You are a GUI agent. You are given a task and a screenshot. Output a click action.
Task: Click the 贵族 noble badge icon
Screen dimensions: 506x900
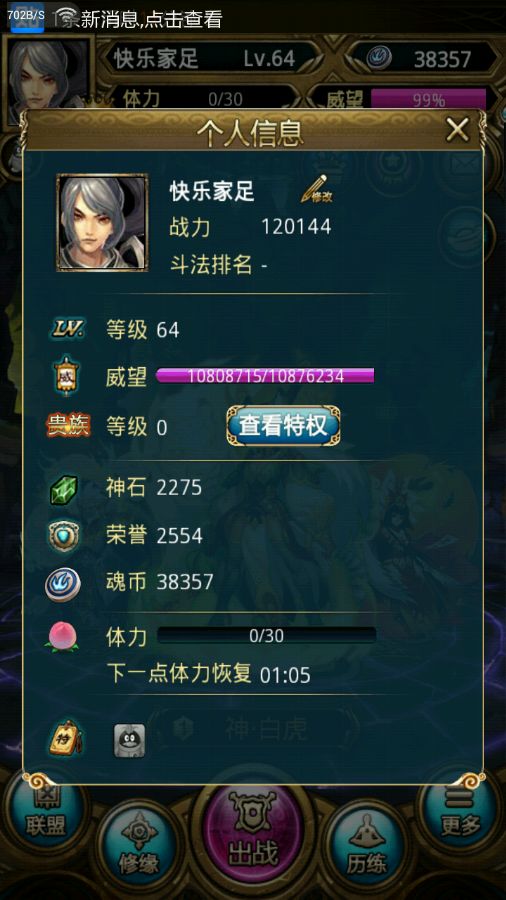click(68, 426)
